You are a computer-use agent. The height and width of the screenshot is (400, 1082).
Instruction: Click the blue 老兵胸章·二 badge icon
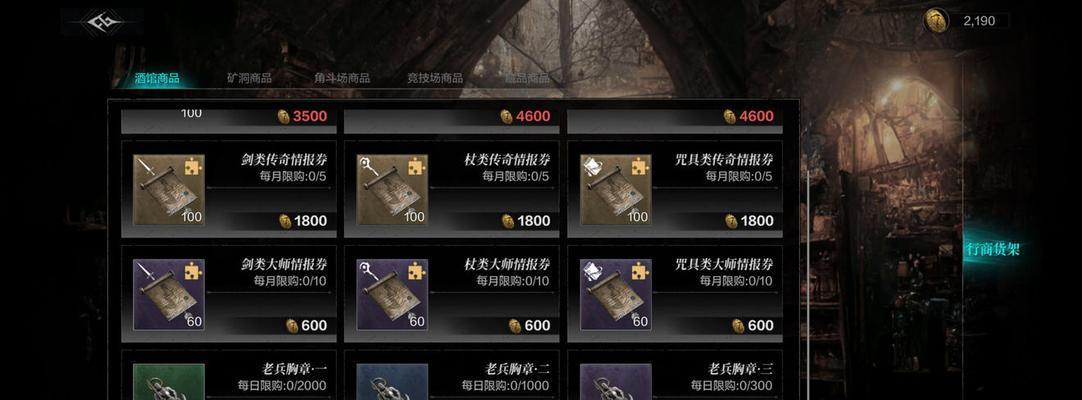[392, 381]
